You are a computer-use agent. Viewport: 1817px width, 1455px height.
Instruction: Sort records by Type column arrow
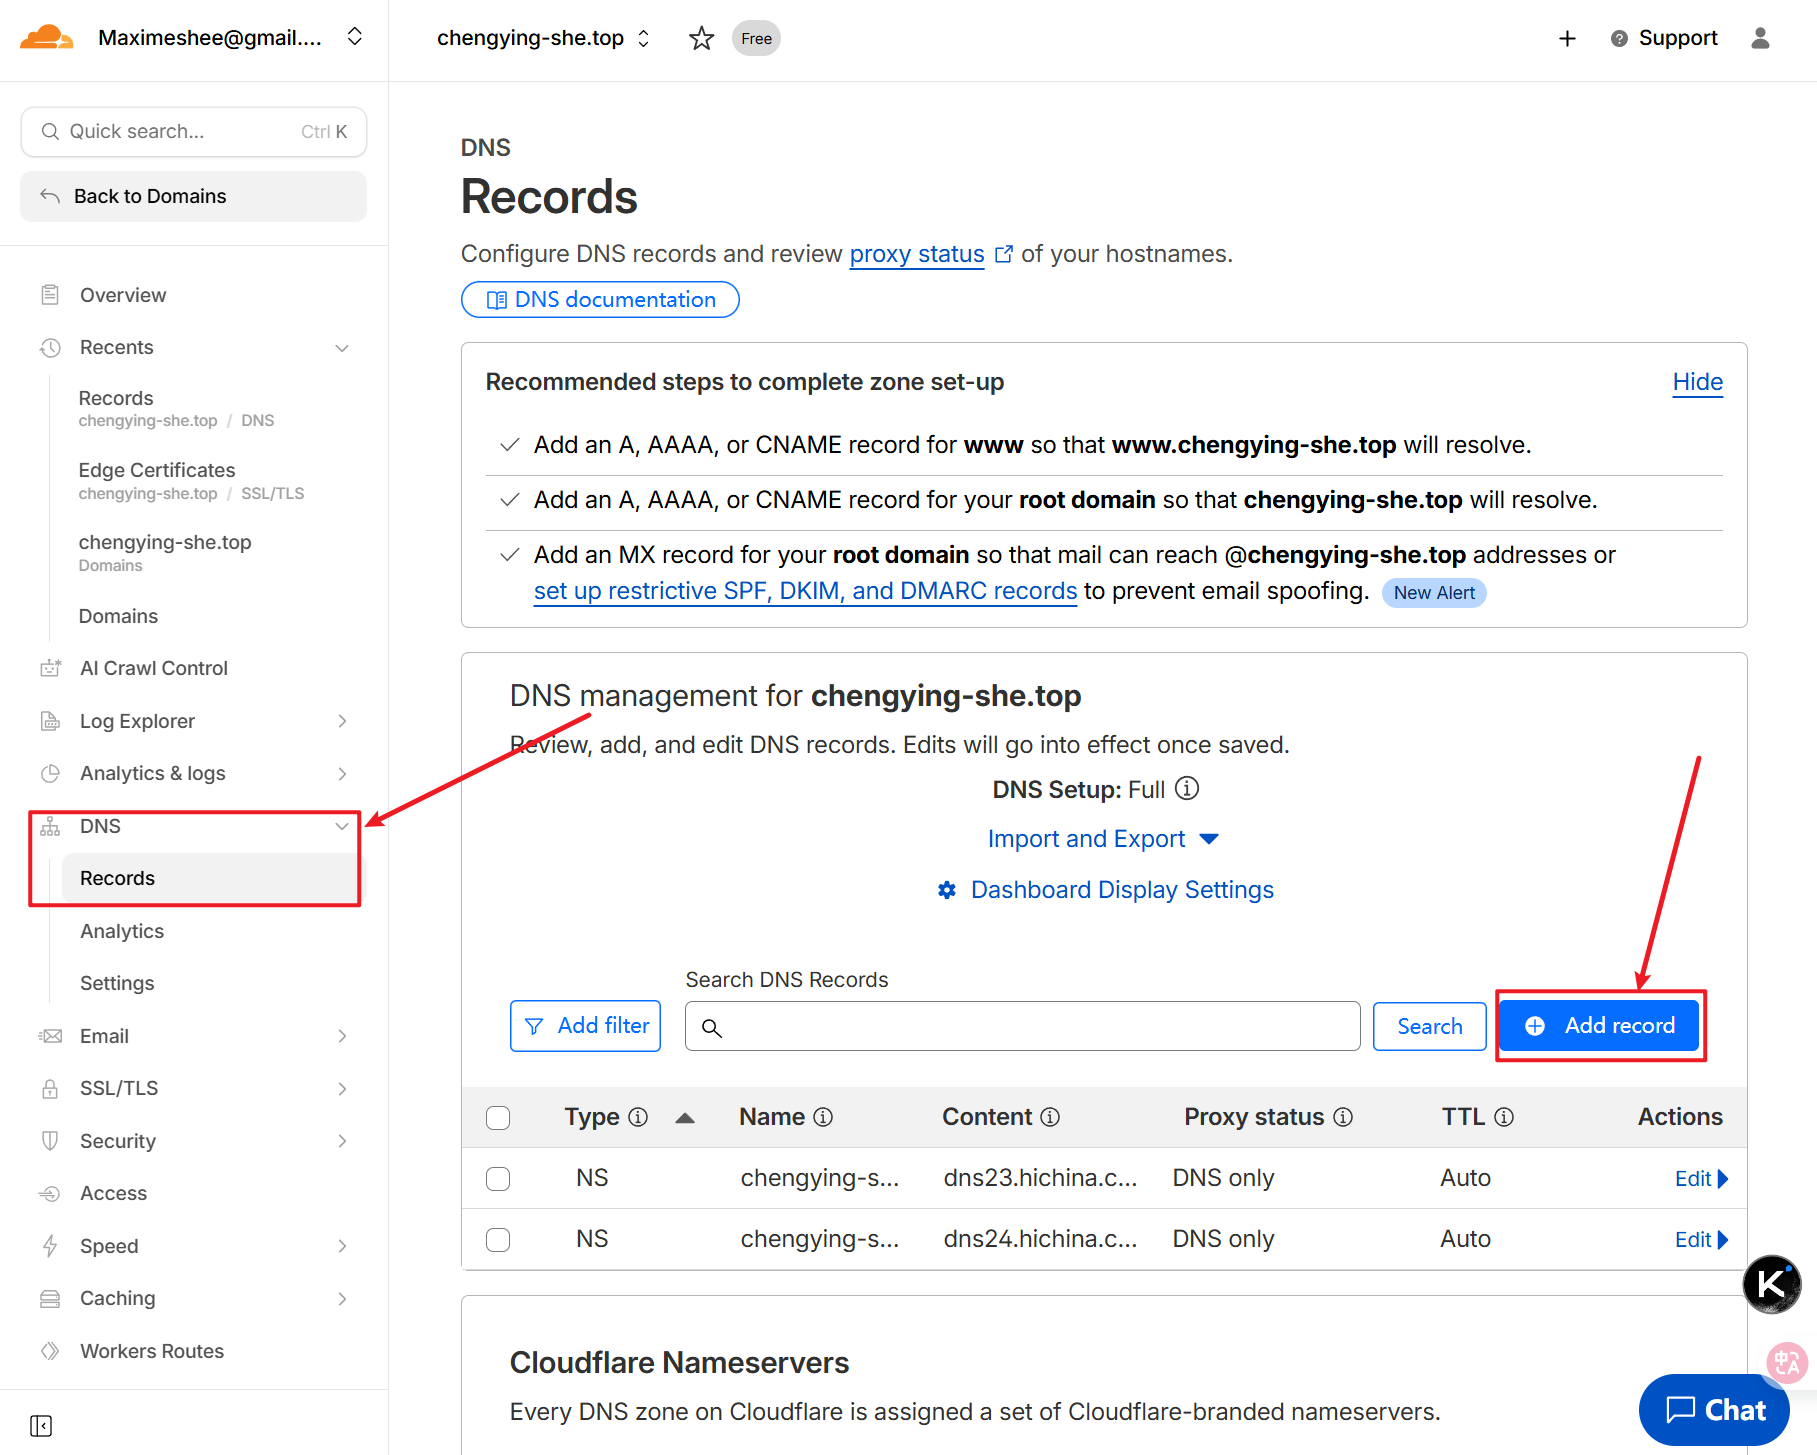coord(685,1118)
